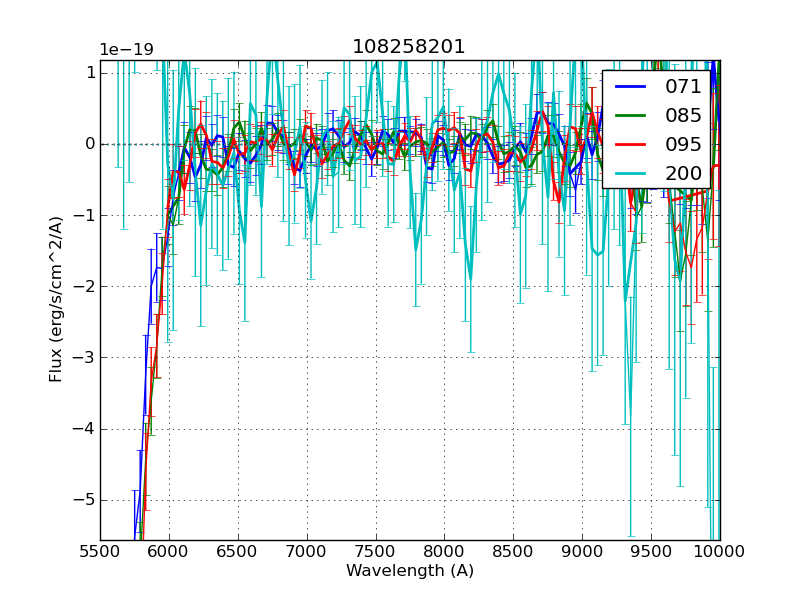Viewport: 800px width, 600px height.
Task: Click the 0 y-axis tick label
Action: (x=90, y=144)
